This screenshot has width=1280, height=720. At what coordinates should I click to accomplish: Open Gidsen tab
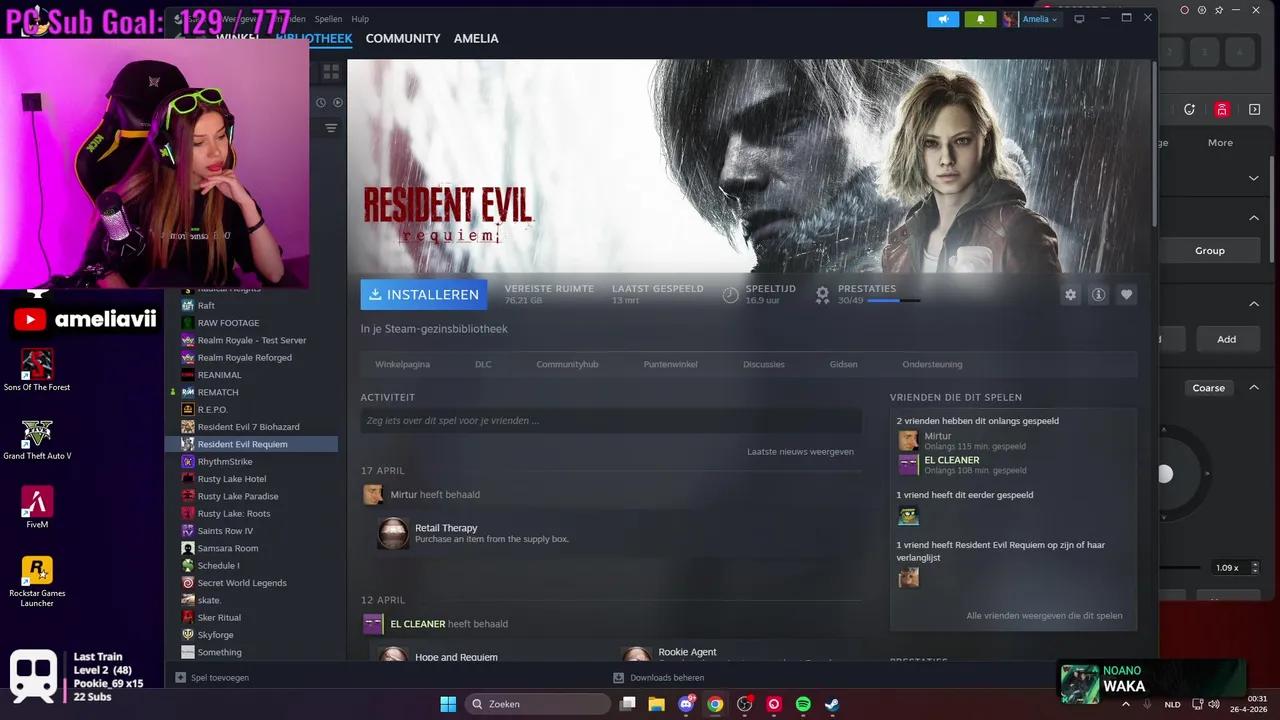tap(843, 364)
